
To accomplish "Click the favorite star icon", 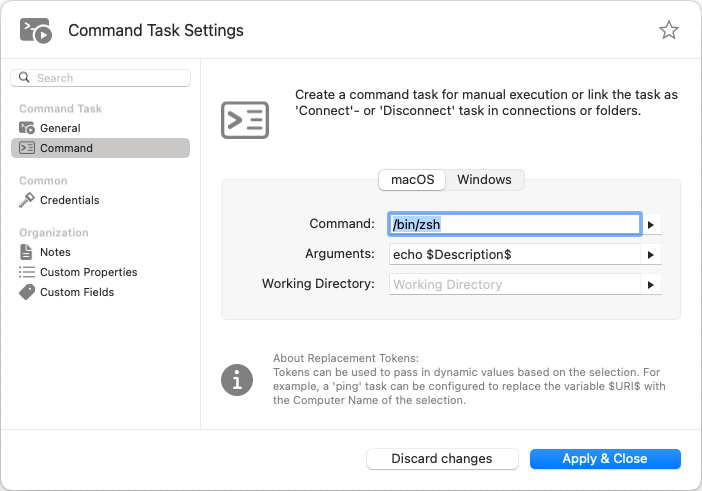I will (669, 30).
